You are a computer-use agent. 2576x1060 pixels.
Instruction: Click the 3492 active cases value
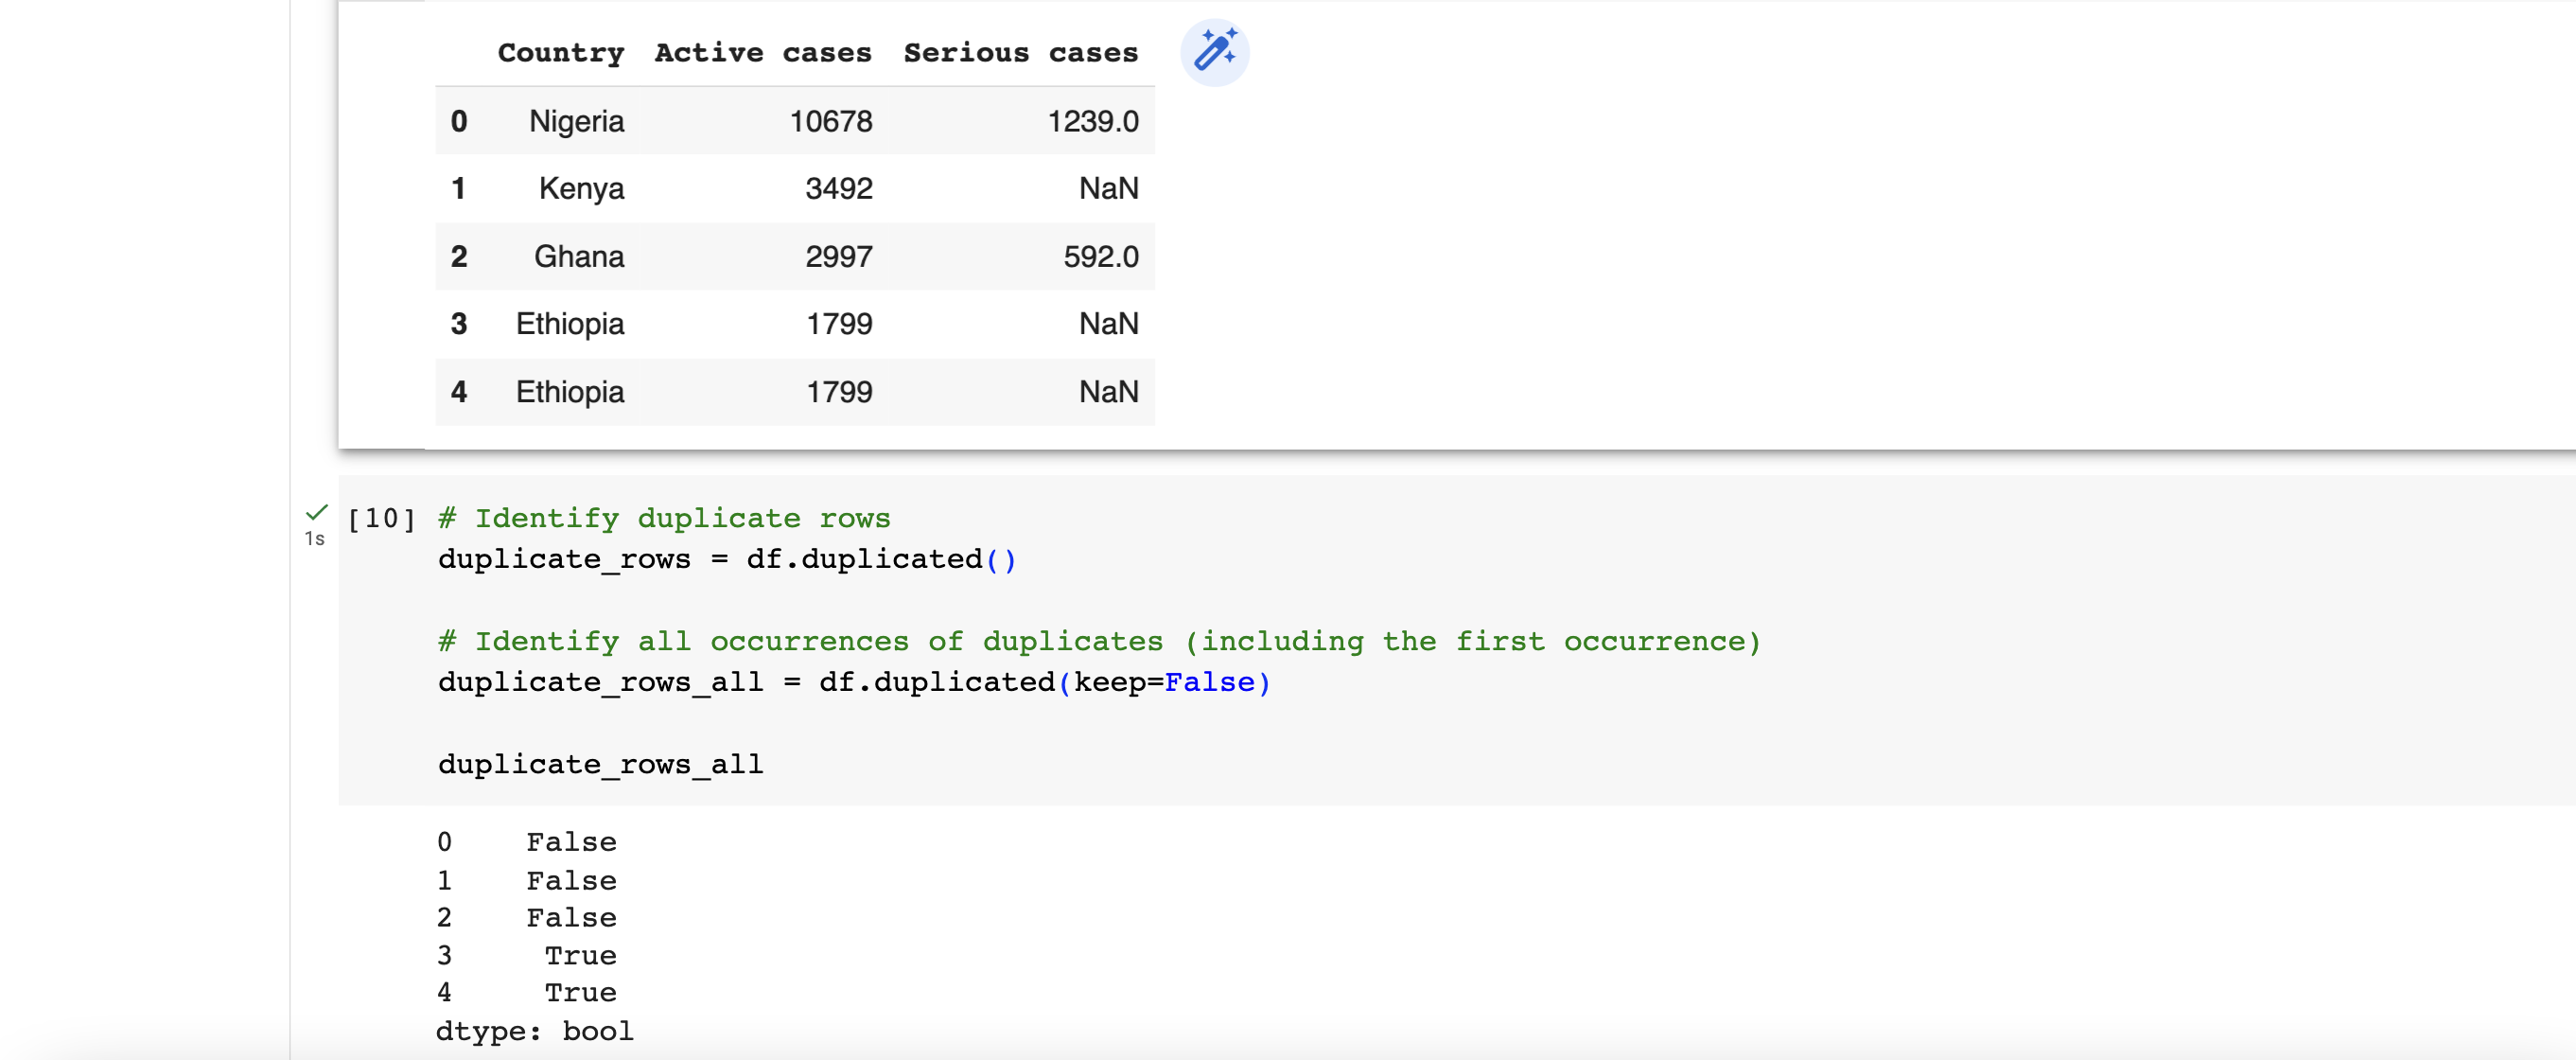(x=839, y=188)
